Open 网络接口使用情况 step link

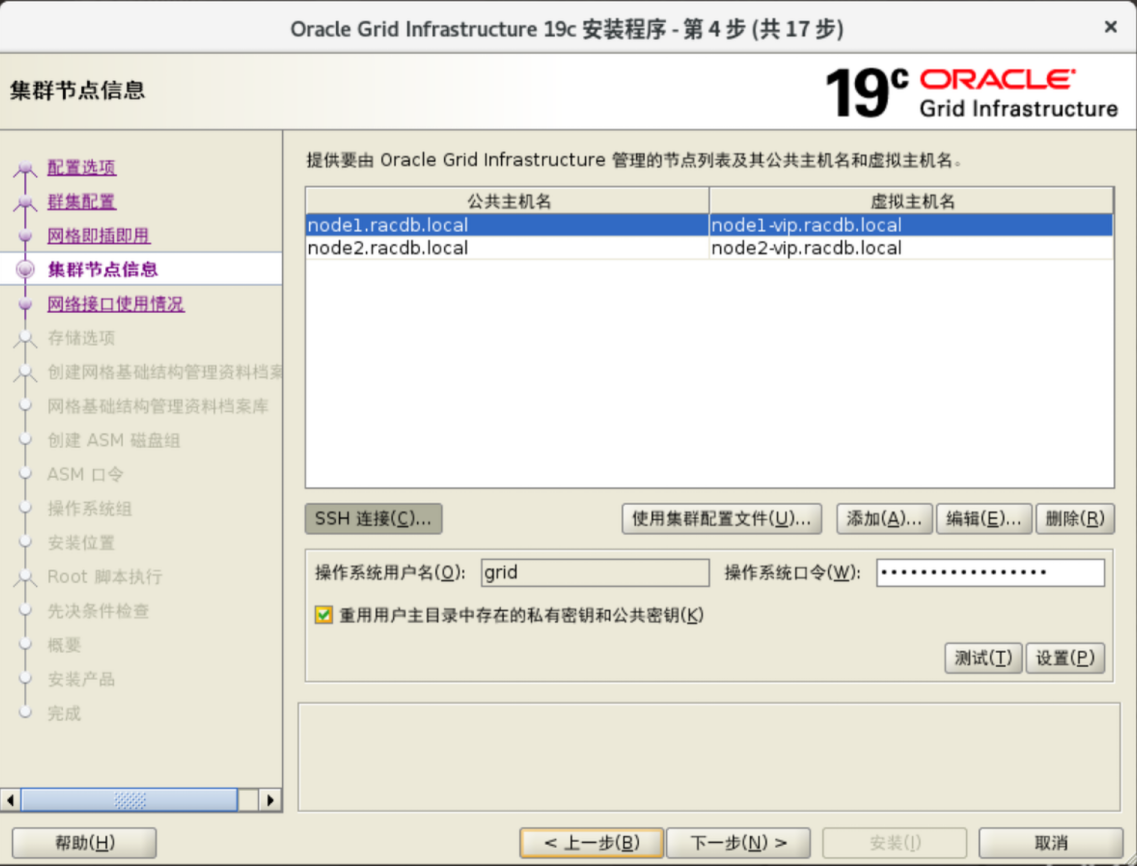point(115,304)
